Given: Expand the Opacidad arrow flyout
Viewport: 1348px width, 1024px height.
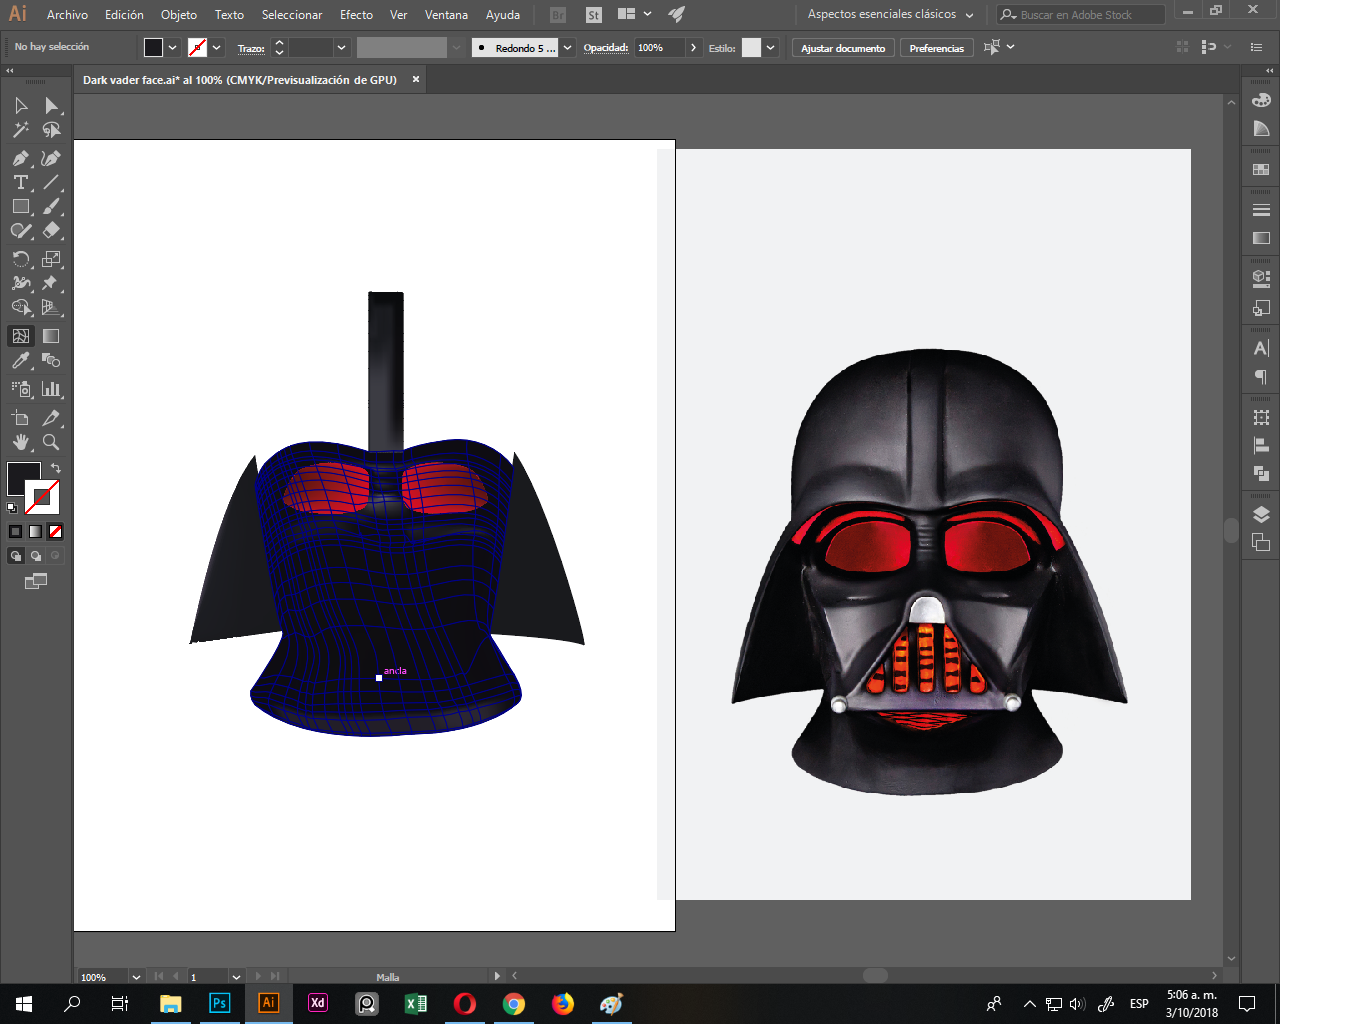Looking at the screenshot, I should point(693,47).
